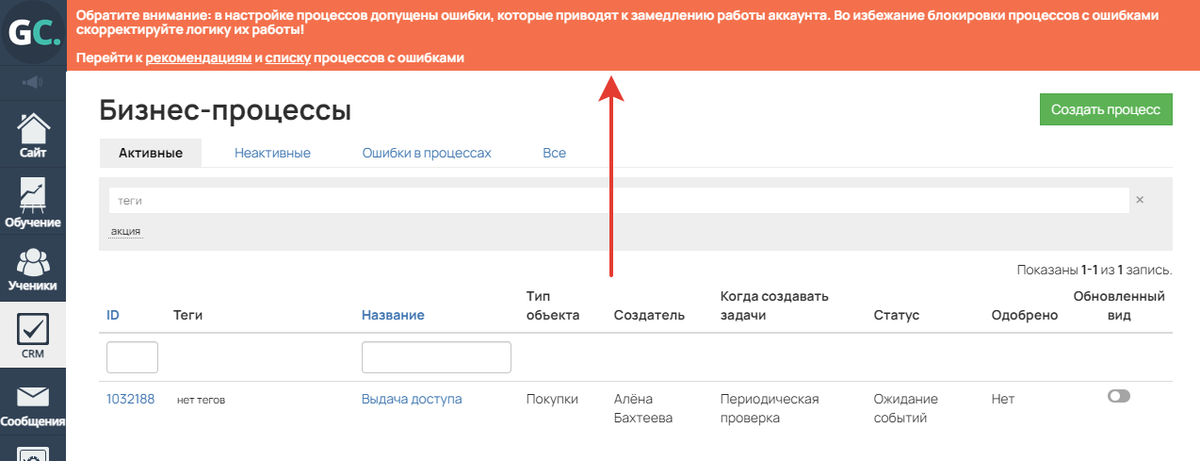Click the Обновленный вид column header
1200x461 pixels.
point(1119,306)
